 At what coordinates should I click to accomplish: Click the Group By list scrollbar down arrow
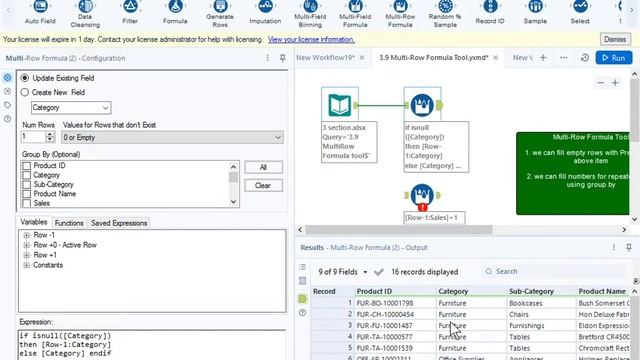pos(233,202)
